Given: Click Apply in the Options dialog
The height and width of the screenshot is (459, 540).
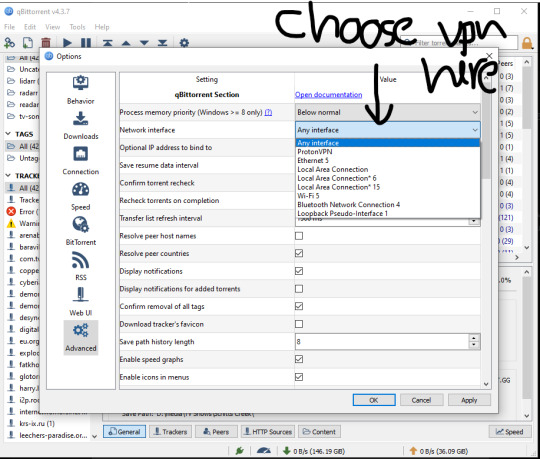Looking at the screenshot, I should point(469,400).
